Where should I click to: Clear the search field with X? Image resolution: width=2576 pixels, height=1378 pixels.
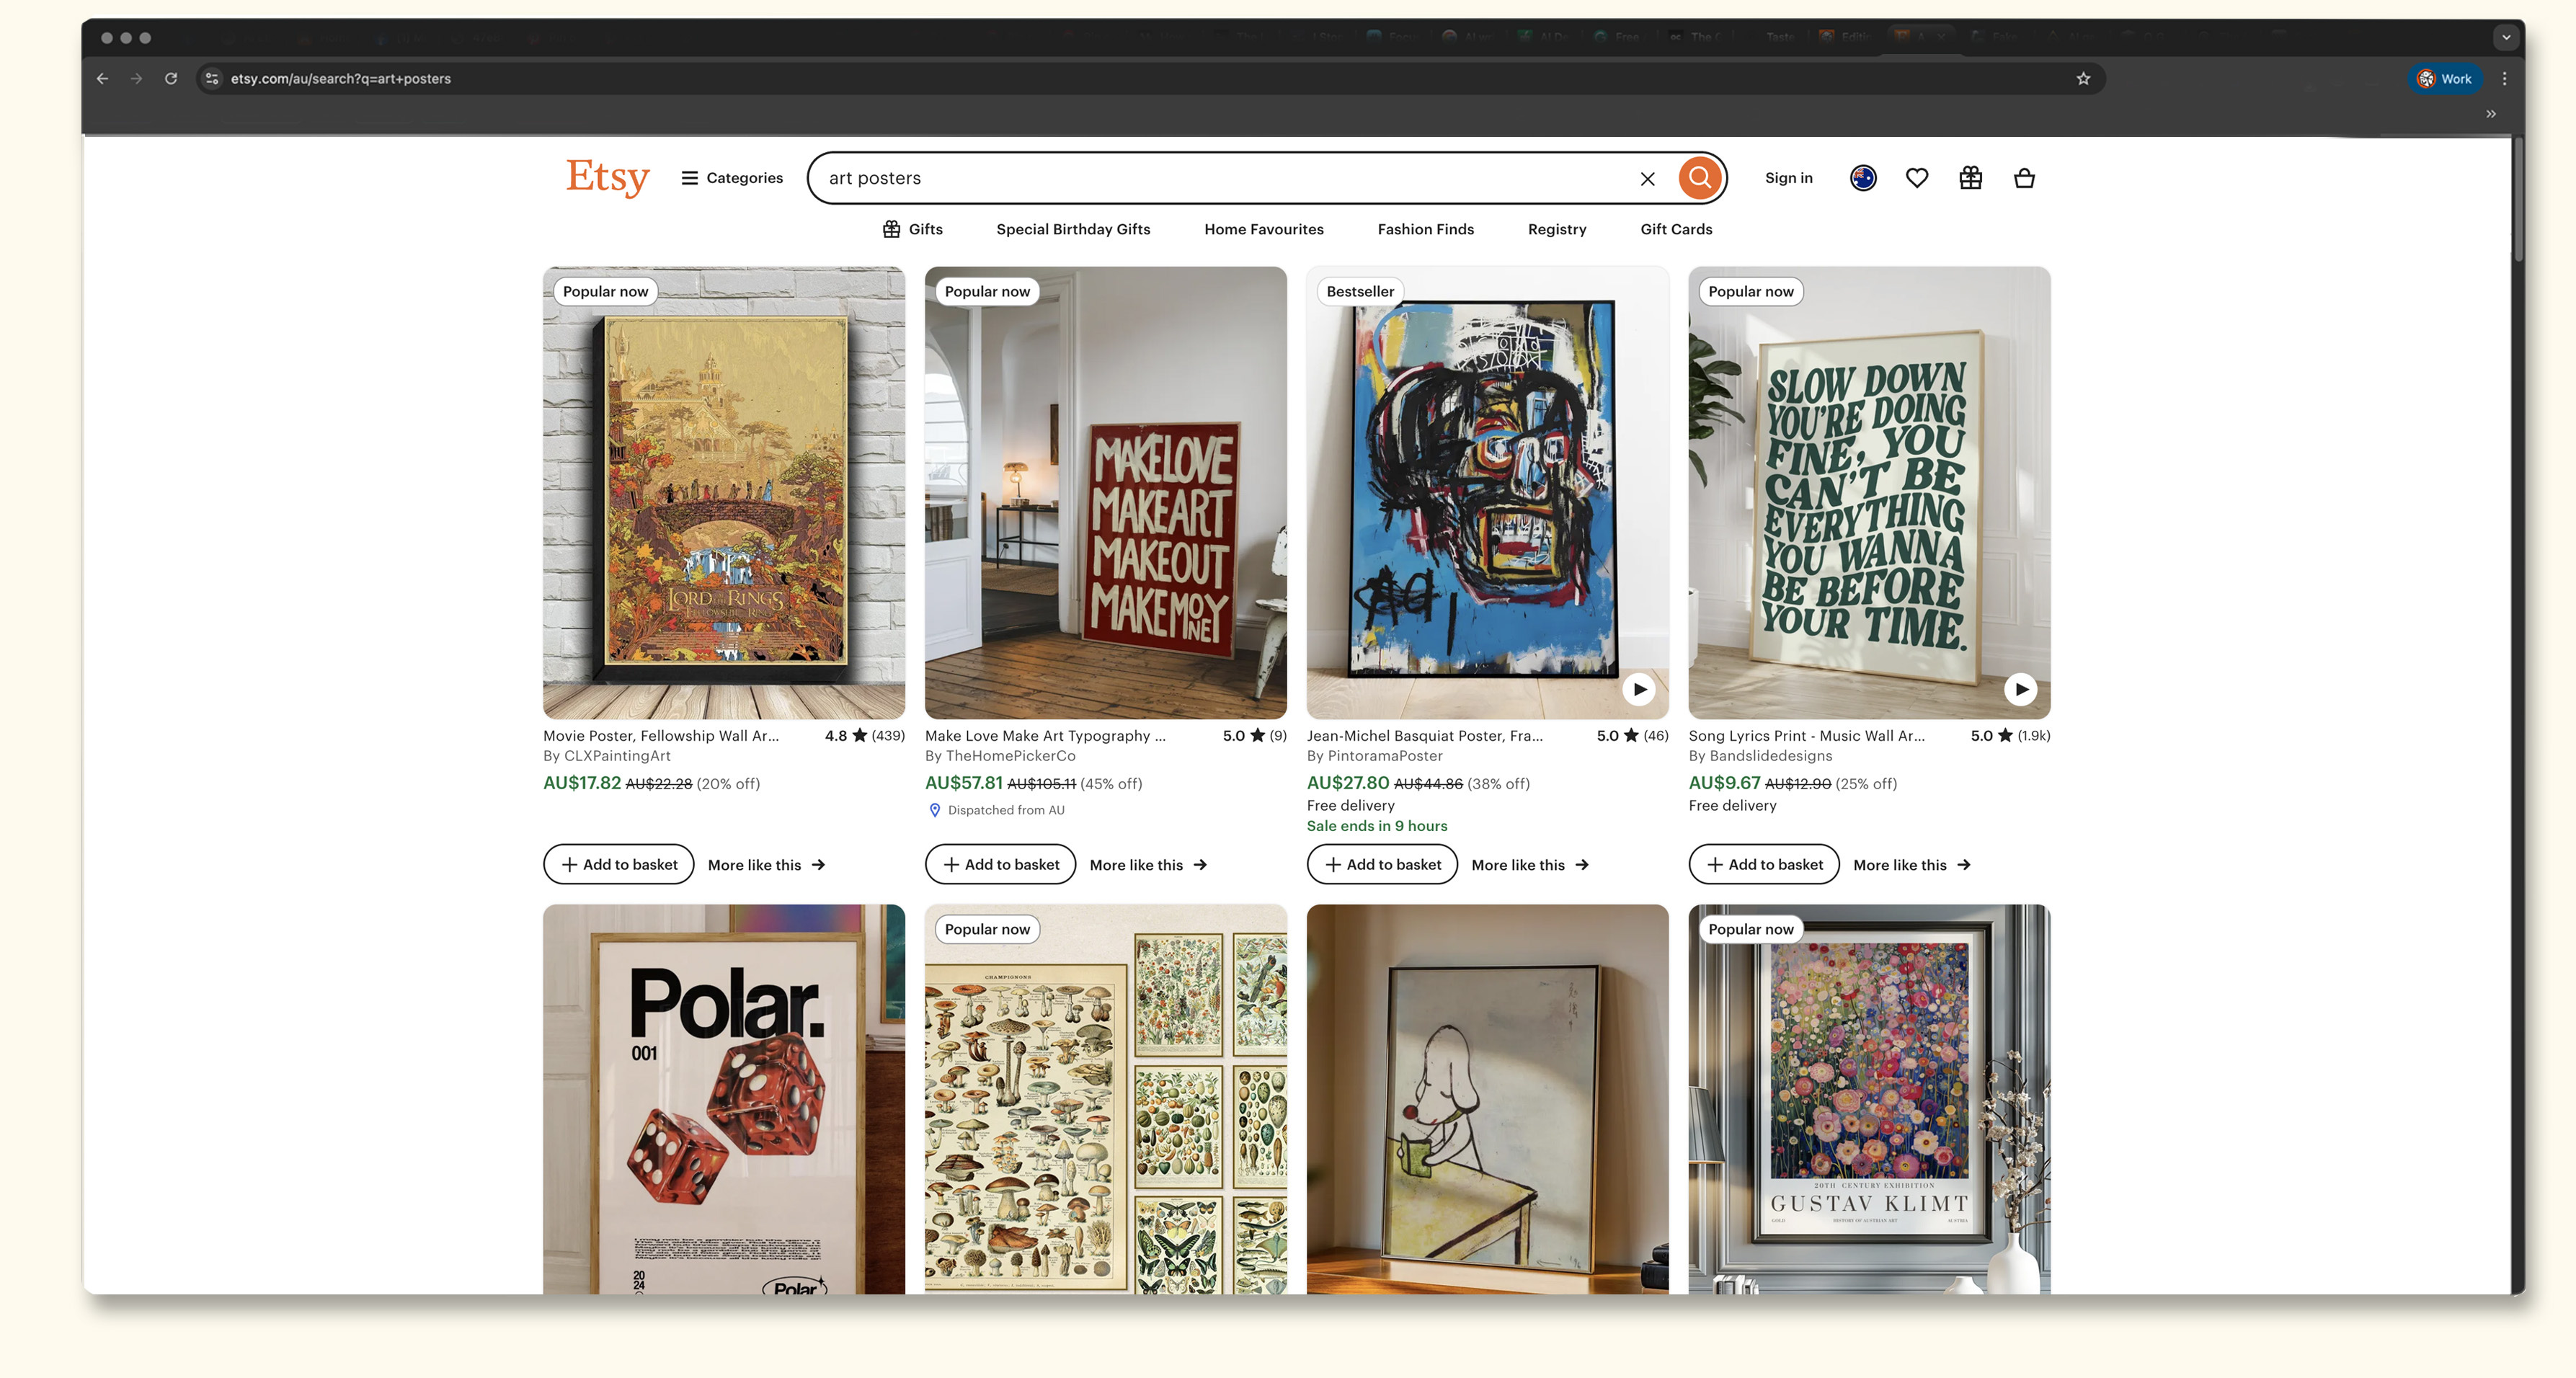[x=1647, y=179]
